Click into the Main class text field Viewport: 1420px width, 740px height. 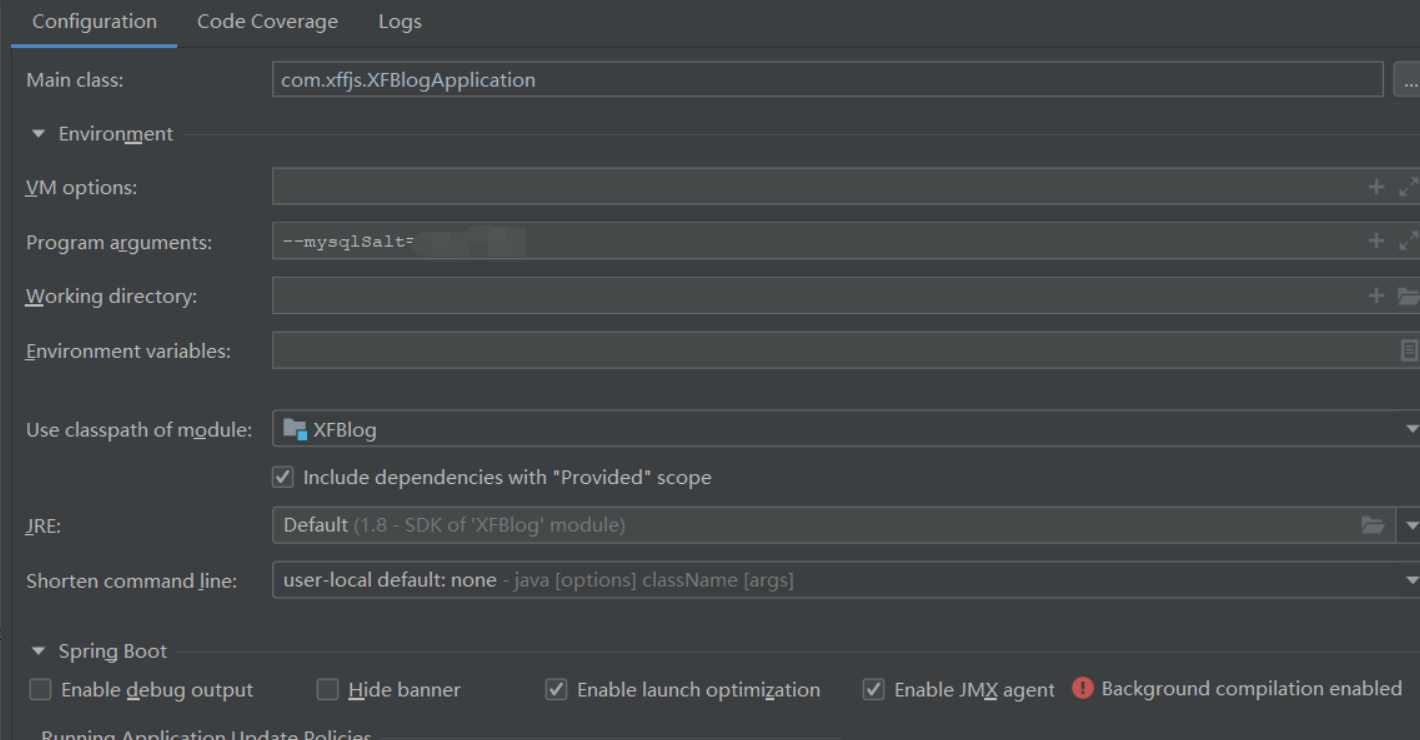coord(826,80)
